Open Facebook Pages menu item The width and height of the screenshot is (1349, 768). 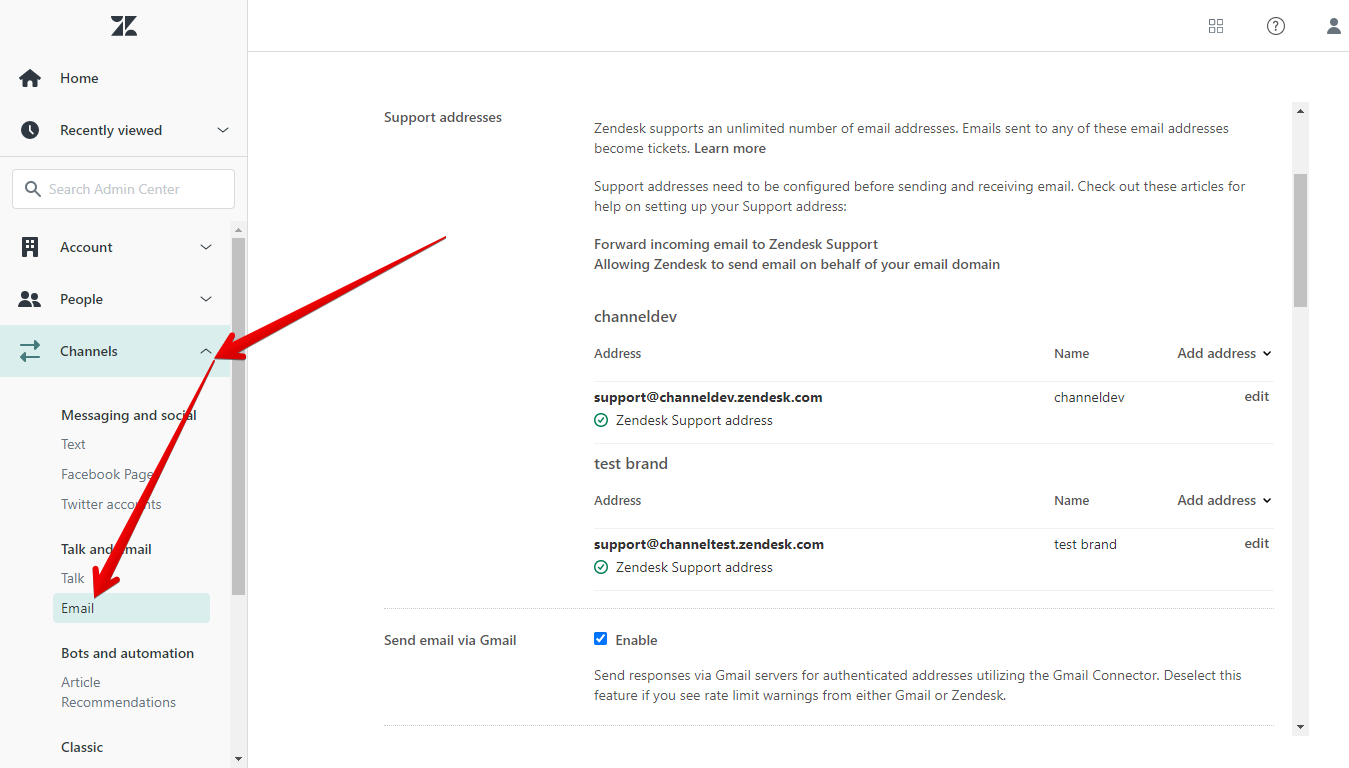tap(108, 474)
